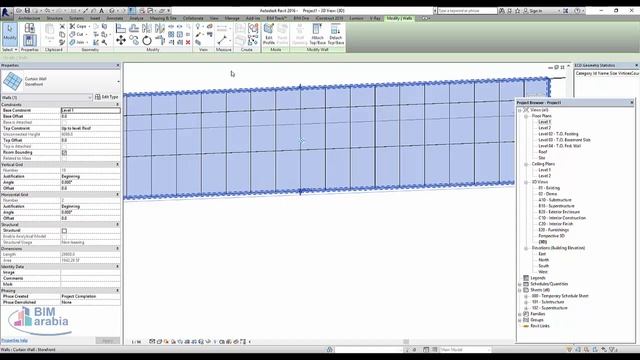Click the Help question mark icon in title bar

pyautogui.click(x=577, y=11)
